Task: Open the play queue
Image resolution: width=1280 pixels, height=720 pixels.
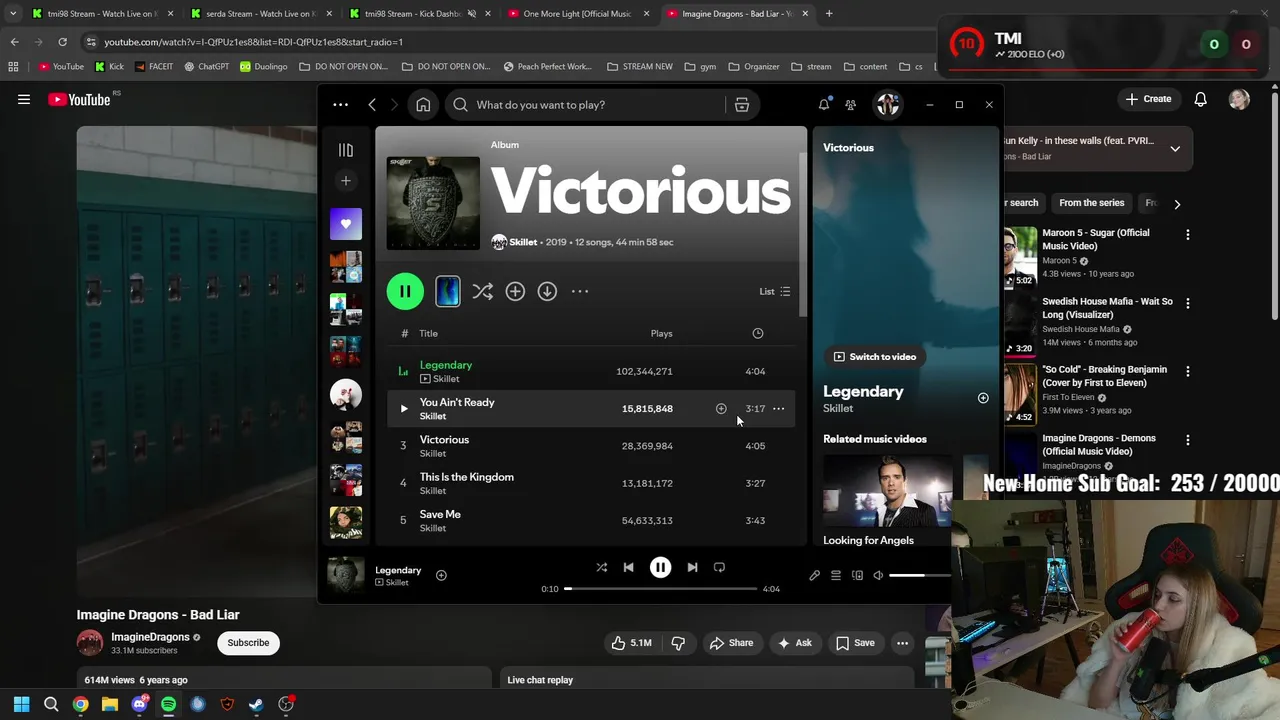Action: click(x=836, y=575)
